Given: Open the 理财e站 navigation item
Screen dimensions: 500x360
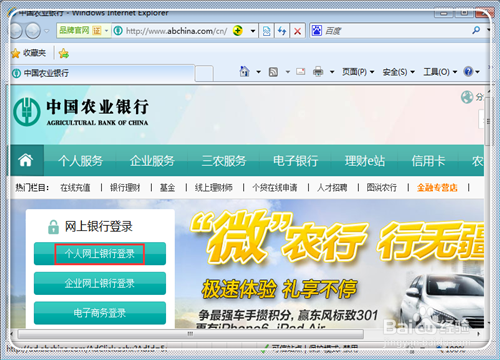Looking at the screenshot, I should 365,161.
